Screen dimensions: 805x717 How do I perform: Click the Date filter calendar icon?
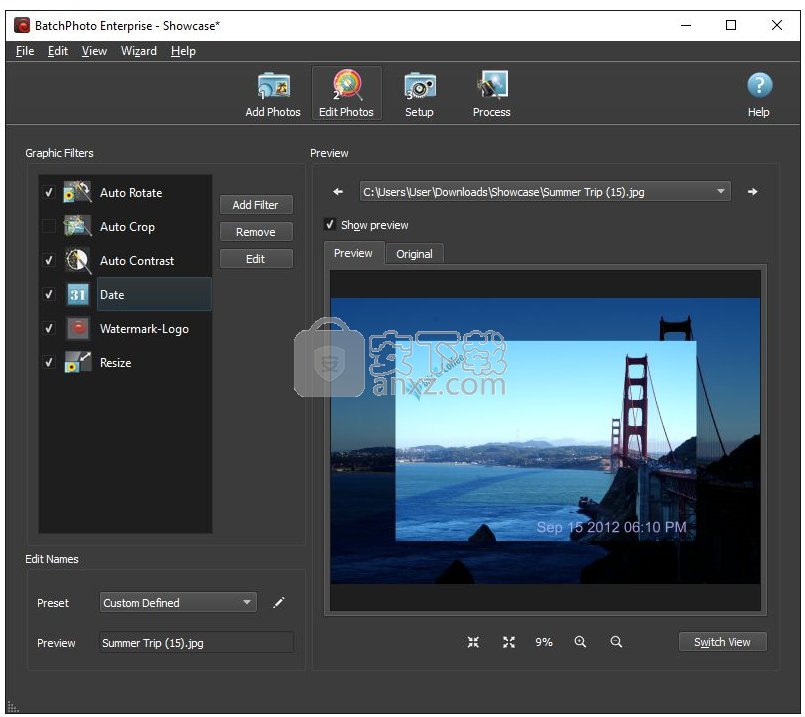[x=78, y=295]
